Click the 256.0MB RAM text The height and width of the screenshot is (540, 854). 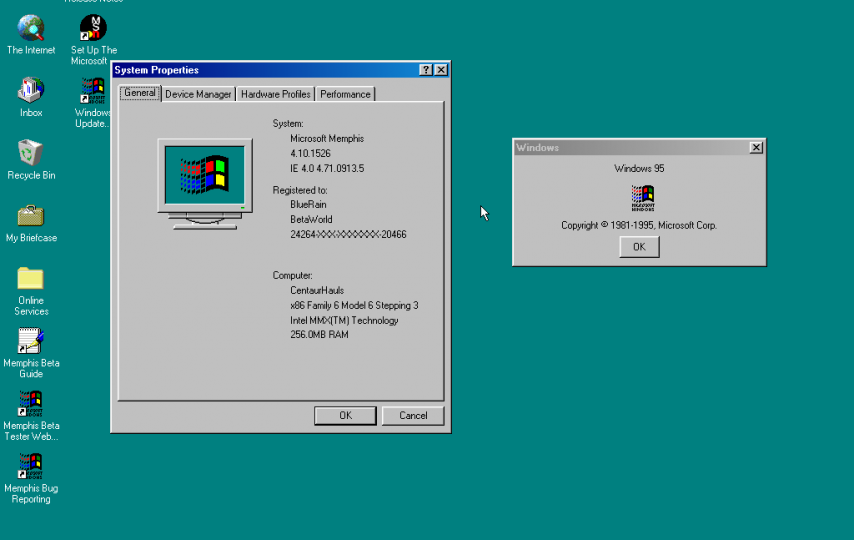pyautogui.click(x=319, y=335)
